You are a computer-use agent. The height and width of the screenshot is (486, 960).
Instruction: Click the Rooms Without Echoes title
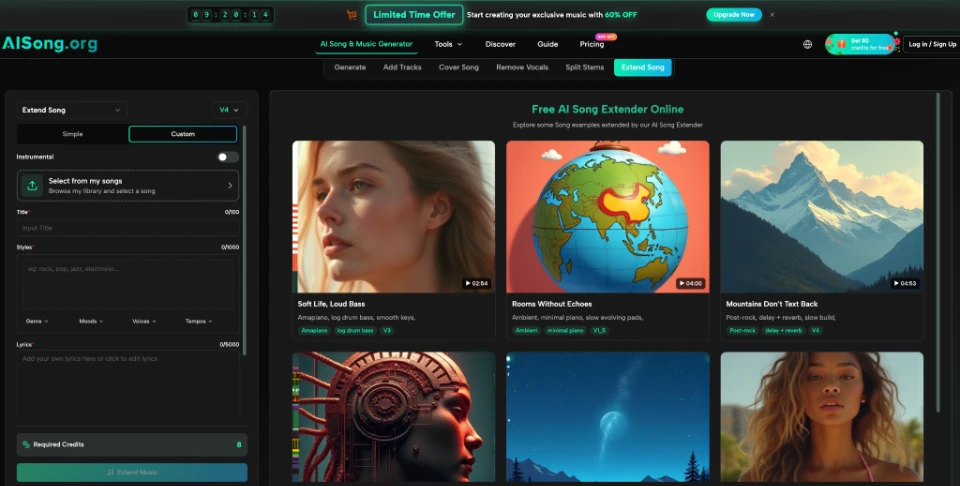pyautogui.click(x=552, y=304)
